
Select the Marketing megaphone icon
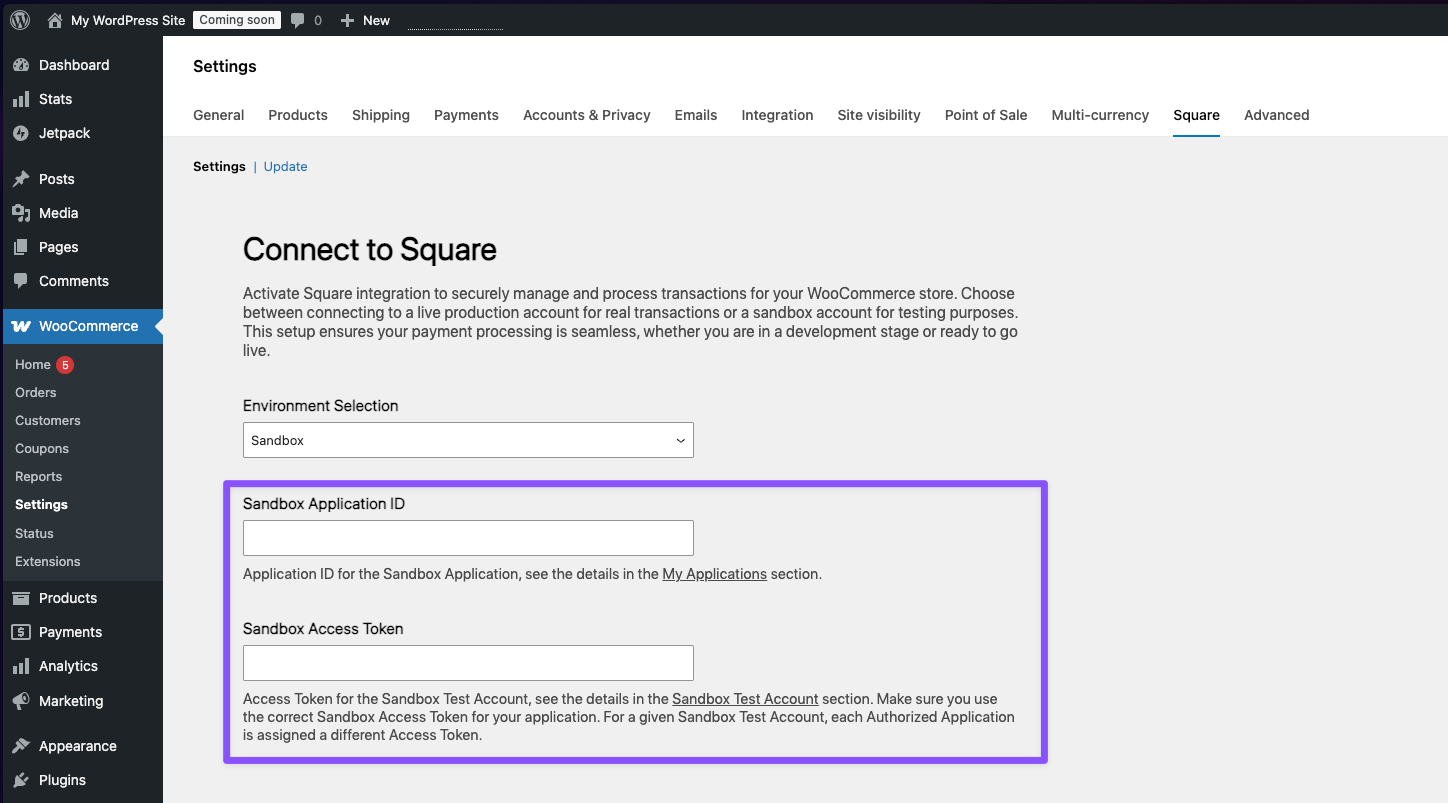21,701
